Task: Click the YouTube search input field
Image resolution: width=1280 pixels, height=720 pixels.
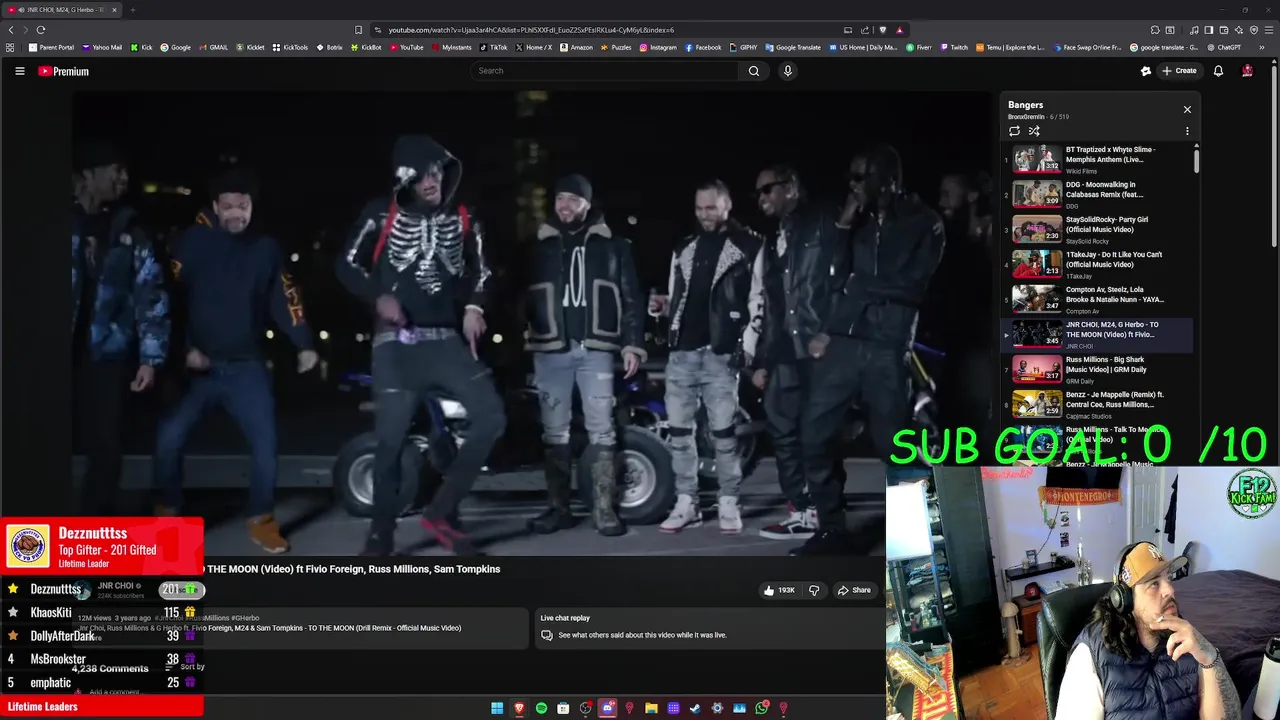Action: (605, 71)
